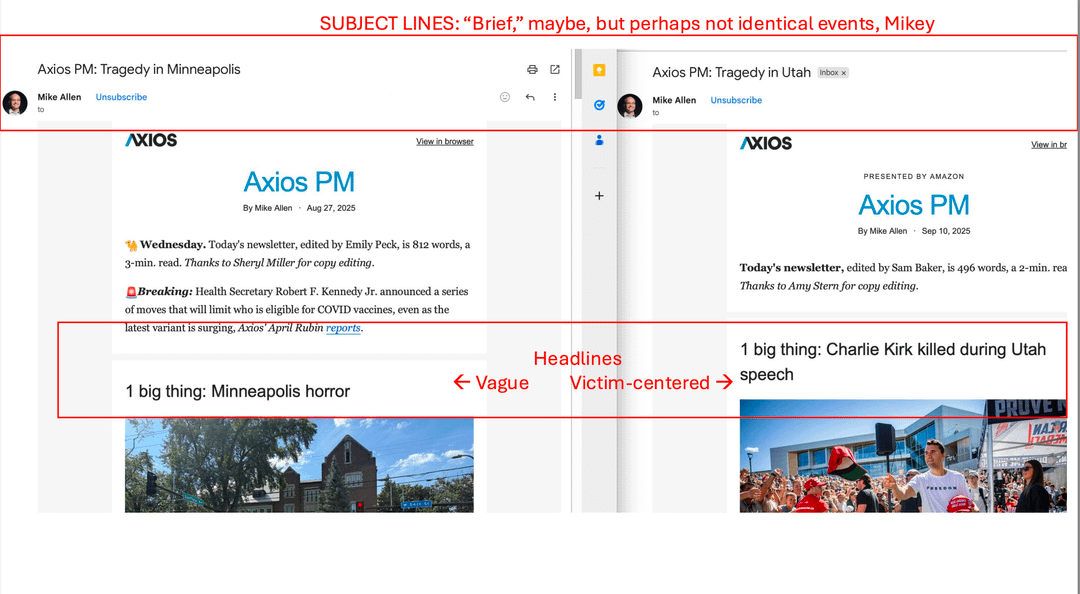Print the Tragedy in Minneapolis email

(532, 70)
